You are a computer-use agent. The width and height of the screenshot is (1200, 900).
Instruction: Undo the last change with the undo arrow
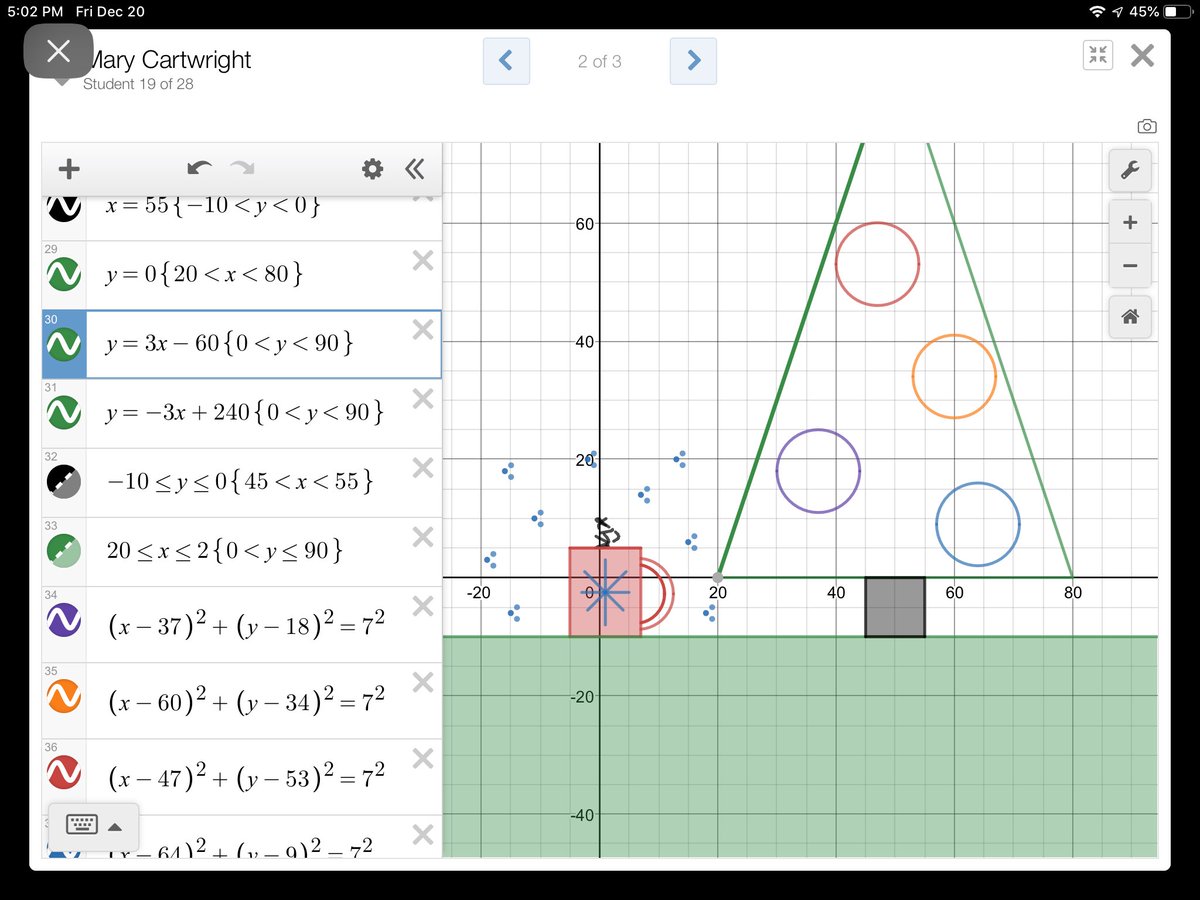[199, 168]
